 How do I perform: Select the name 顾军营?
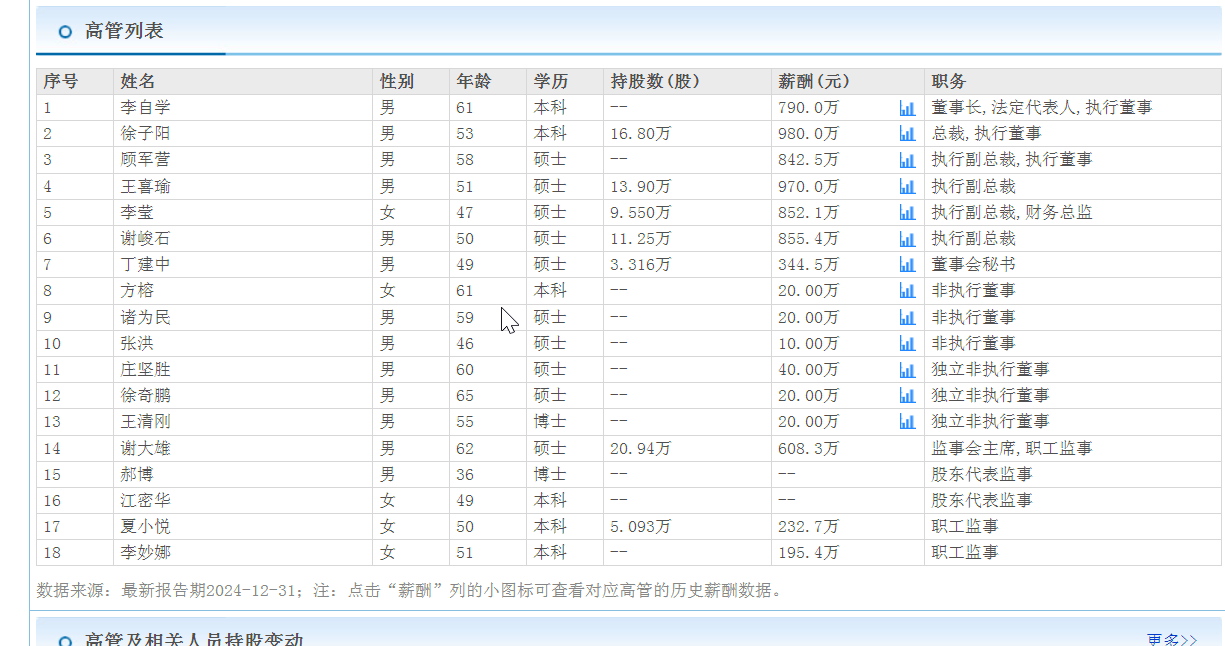click(x=146, y=160)
